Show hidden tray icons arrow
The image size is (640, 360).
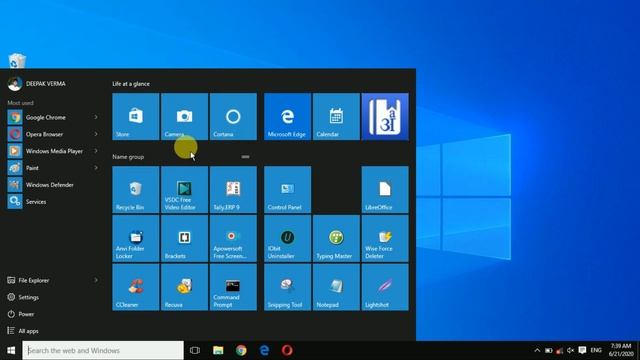537,350
